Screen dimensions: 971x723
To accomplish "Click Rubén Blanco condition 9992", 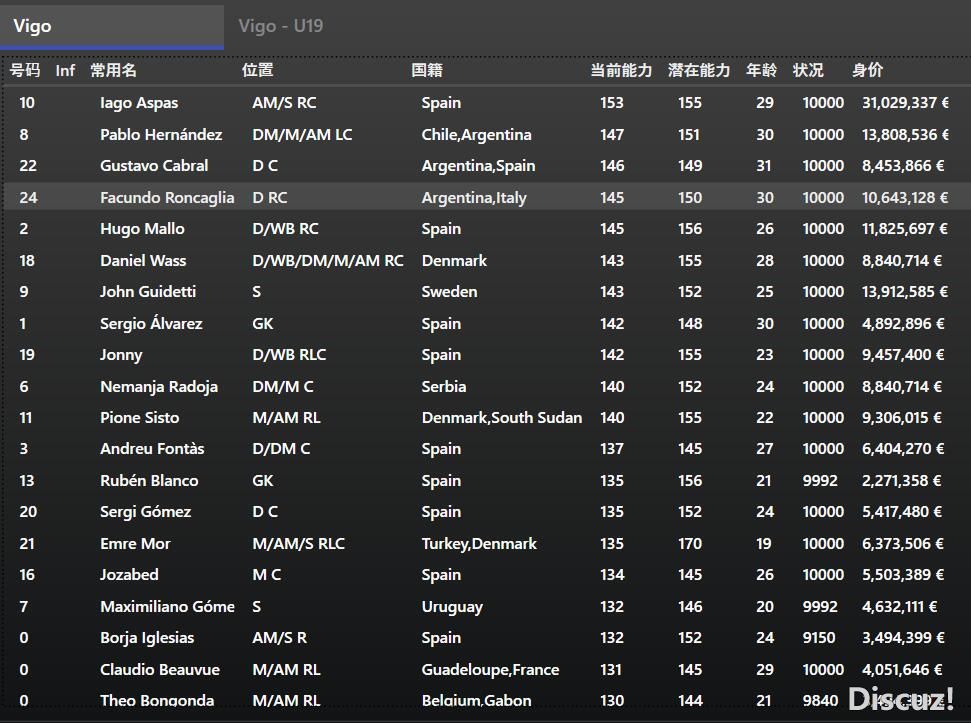I will click(x=820, y=480).
